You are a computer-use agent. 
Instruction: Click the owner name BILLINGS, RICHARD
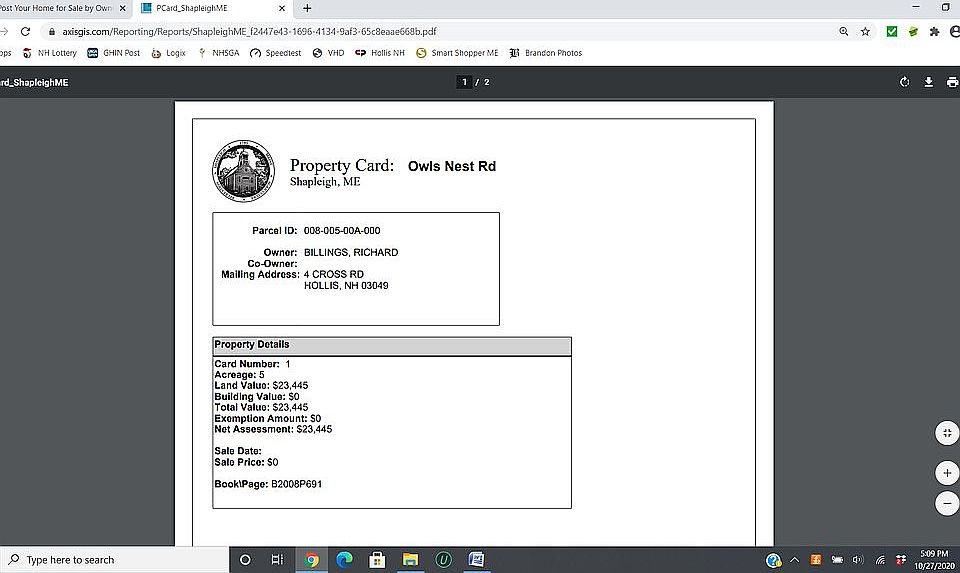(351, 252)
